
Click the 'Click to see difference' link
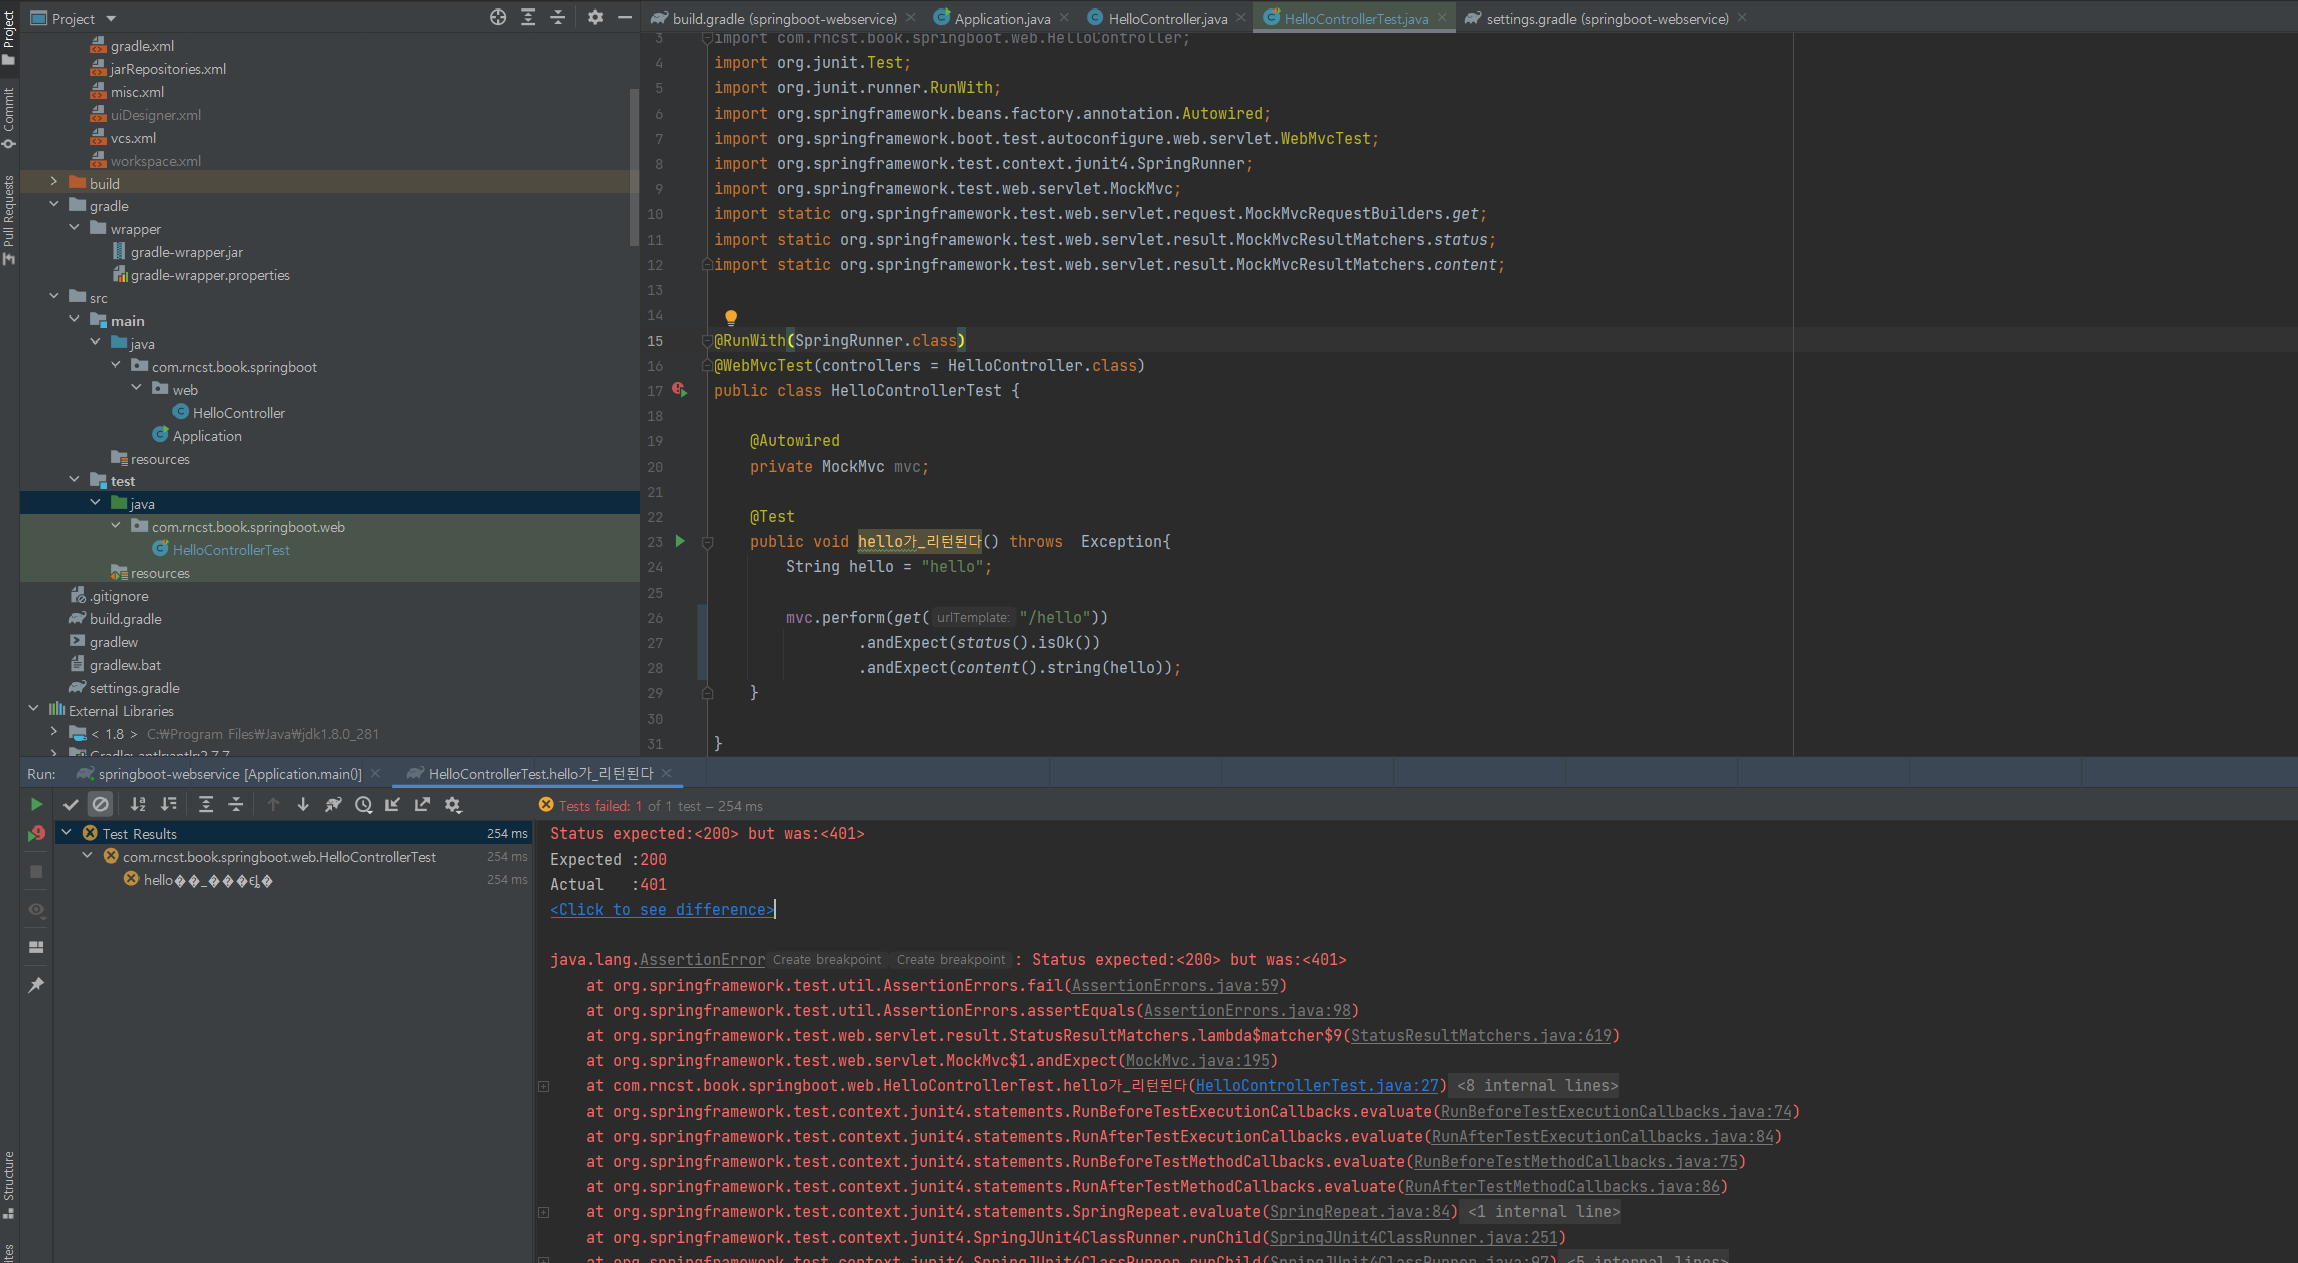tap(662, 909)
